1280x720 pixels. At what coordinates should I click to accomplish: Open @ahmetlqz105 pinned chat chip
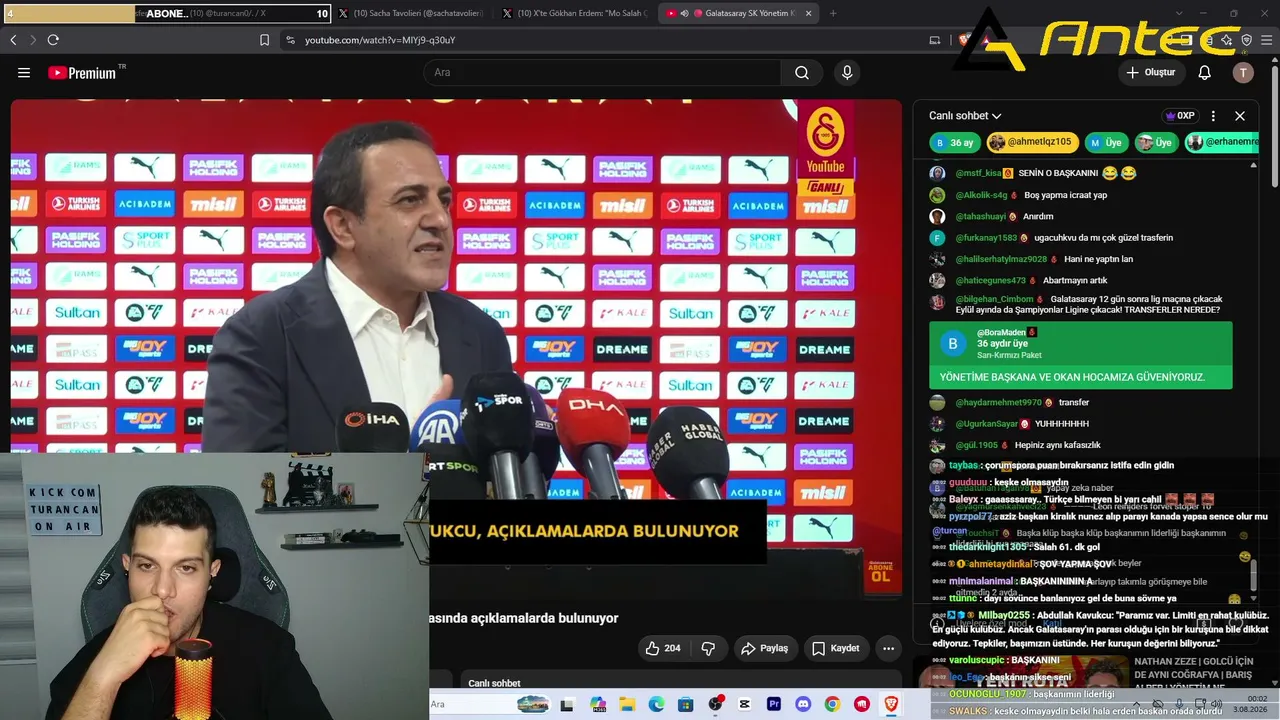pyautogui.click(x=1031, y=143)
